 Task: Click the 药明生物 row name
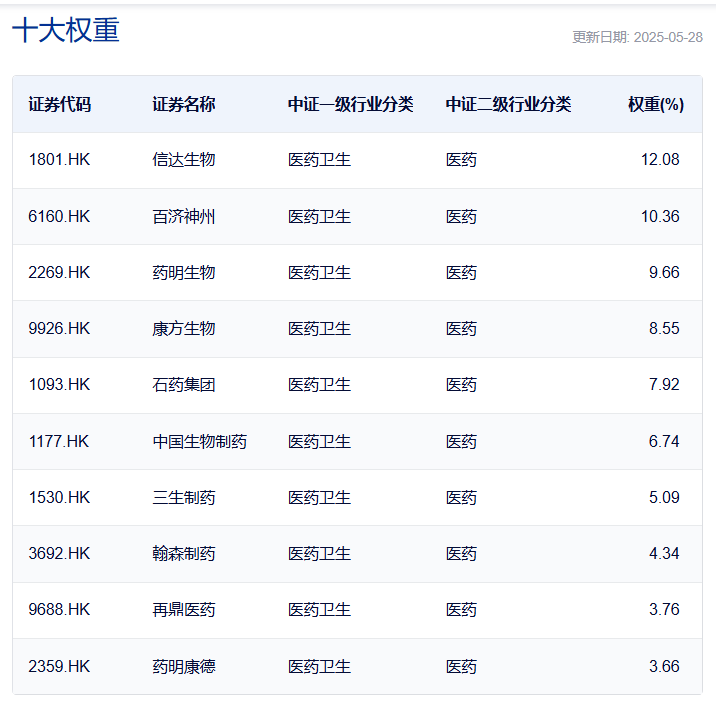point(184,273)
